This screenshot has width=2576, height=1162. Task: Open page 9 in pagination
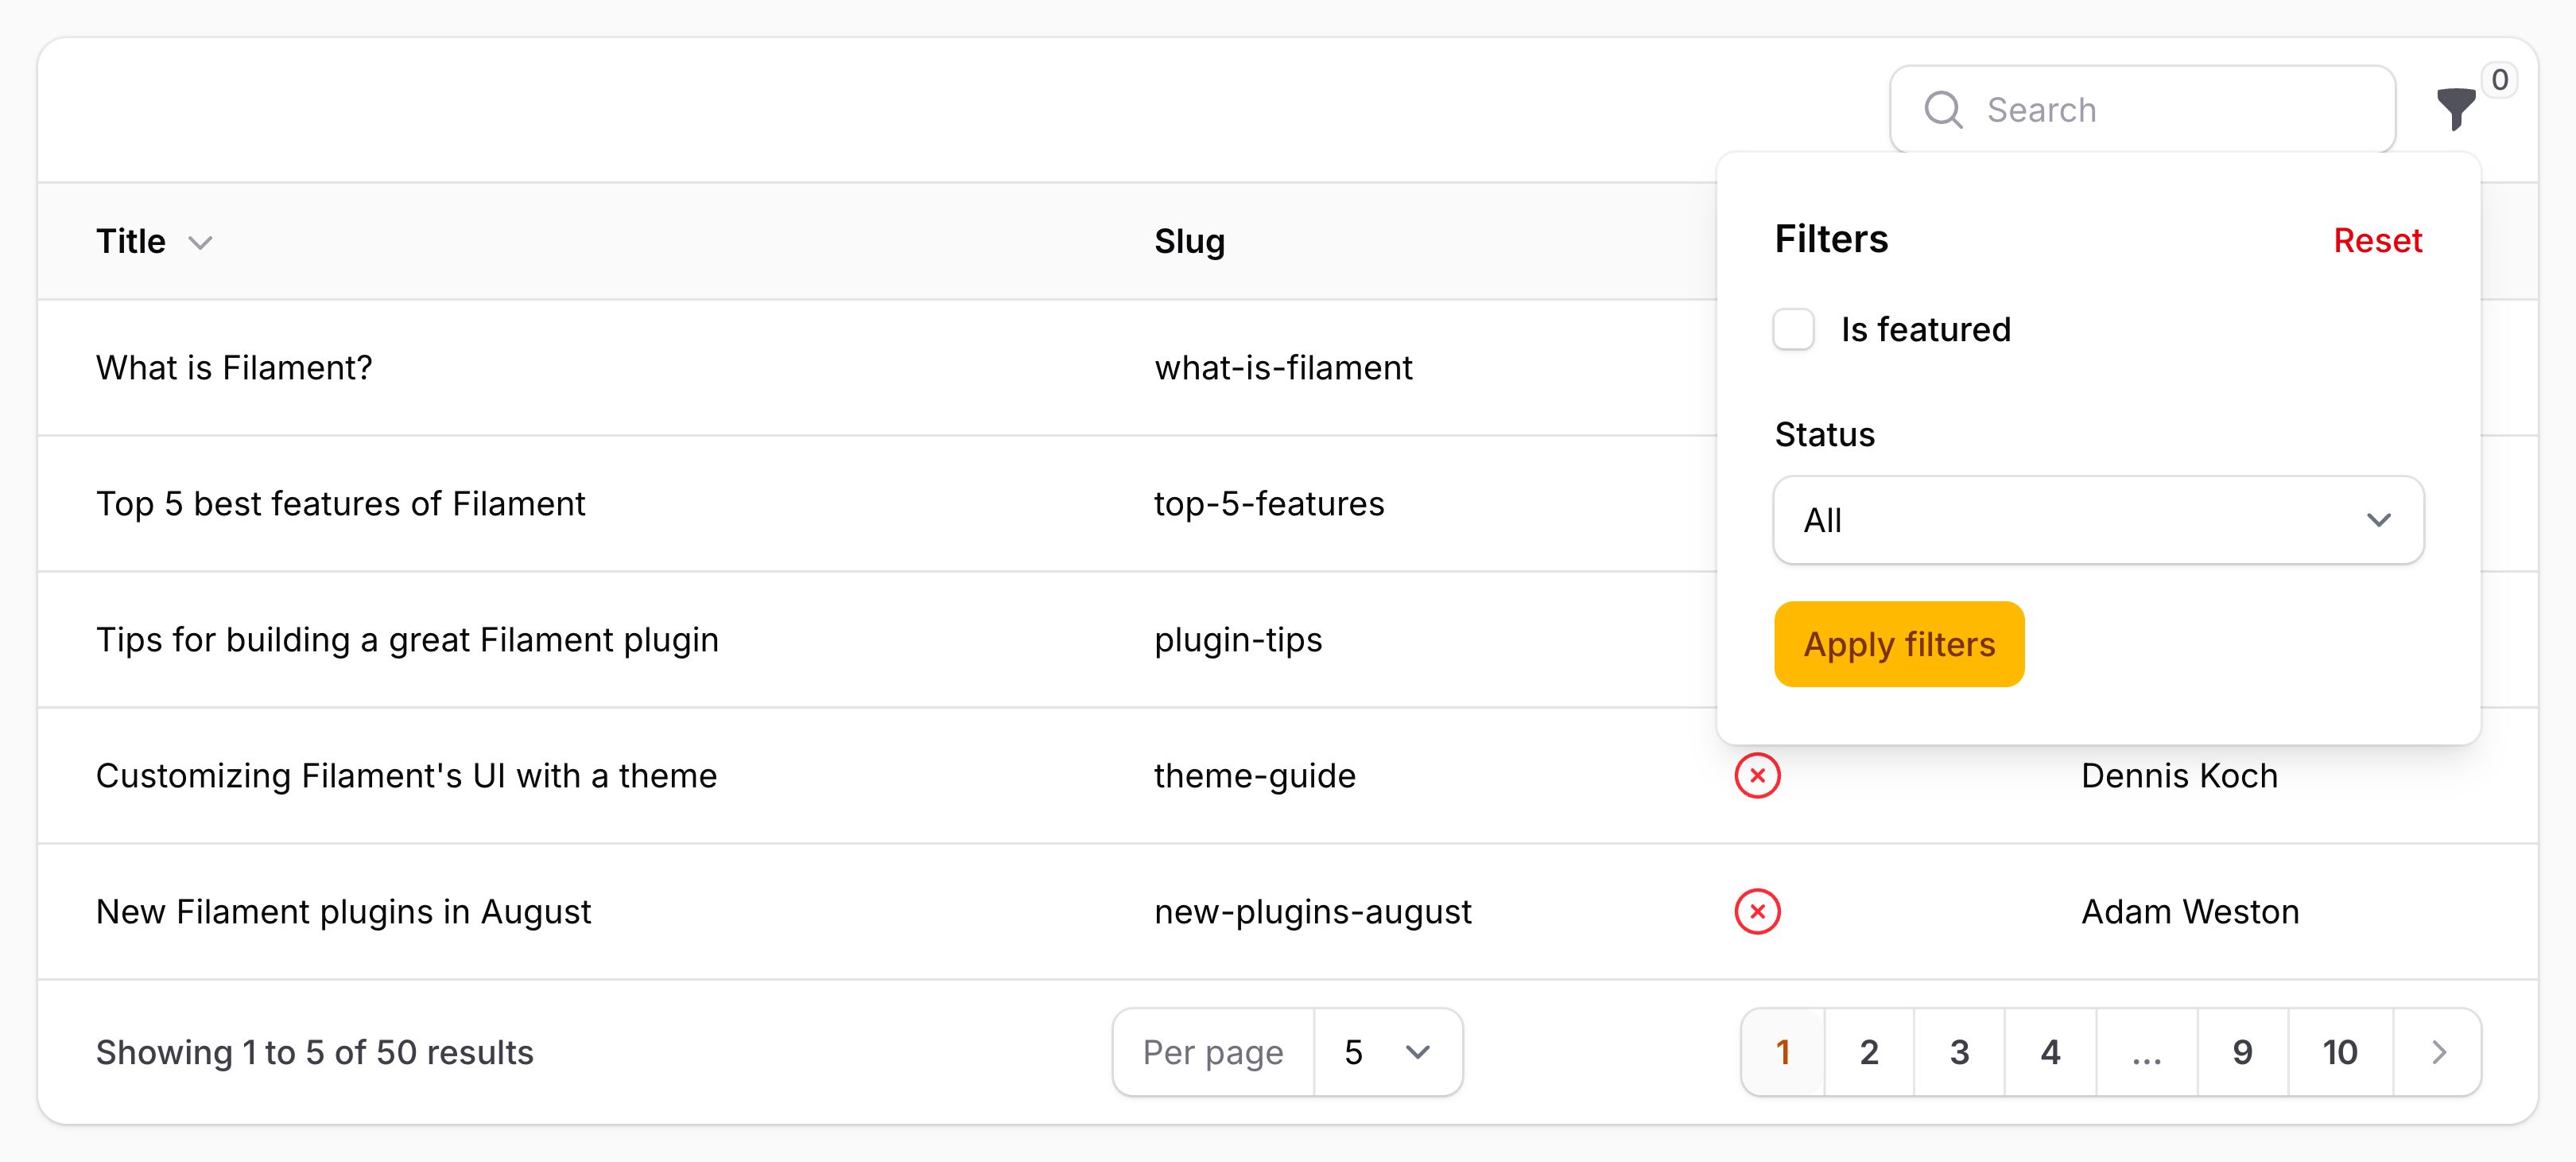pyautogui.click(x=2242, y=1052)
